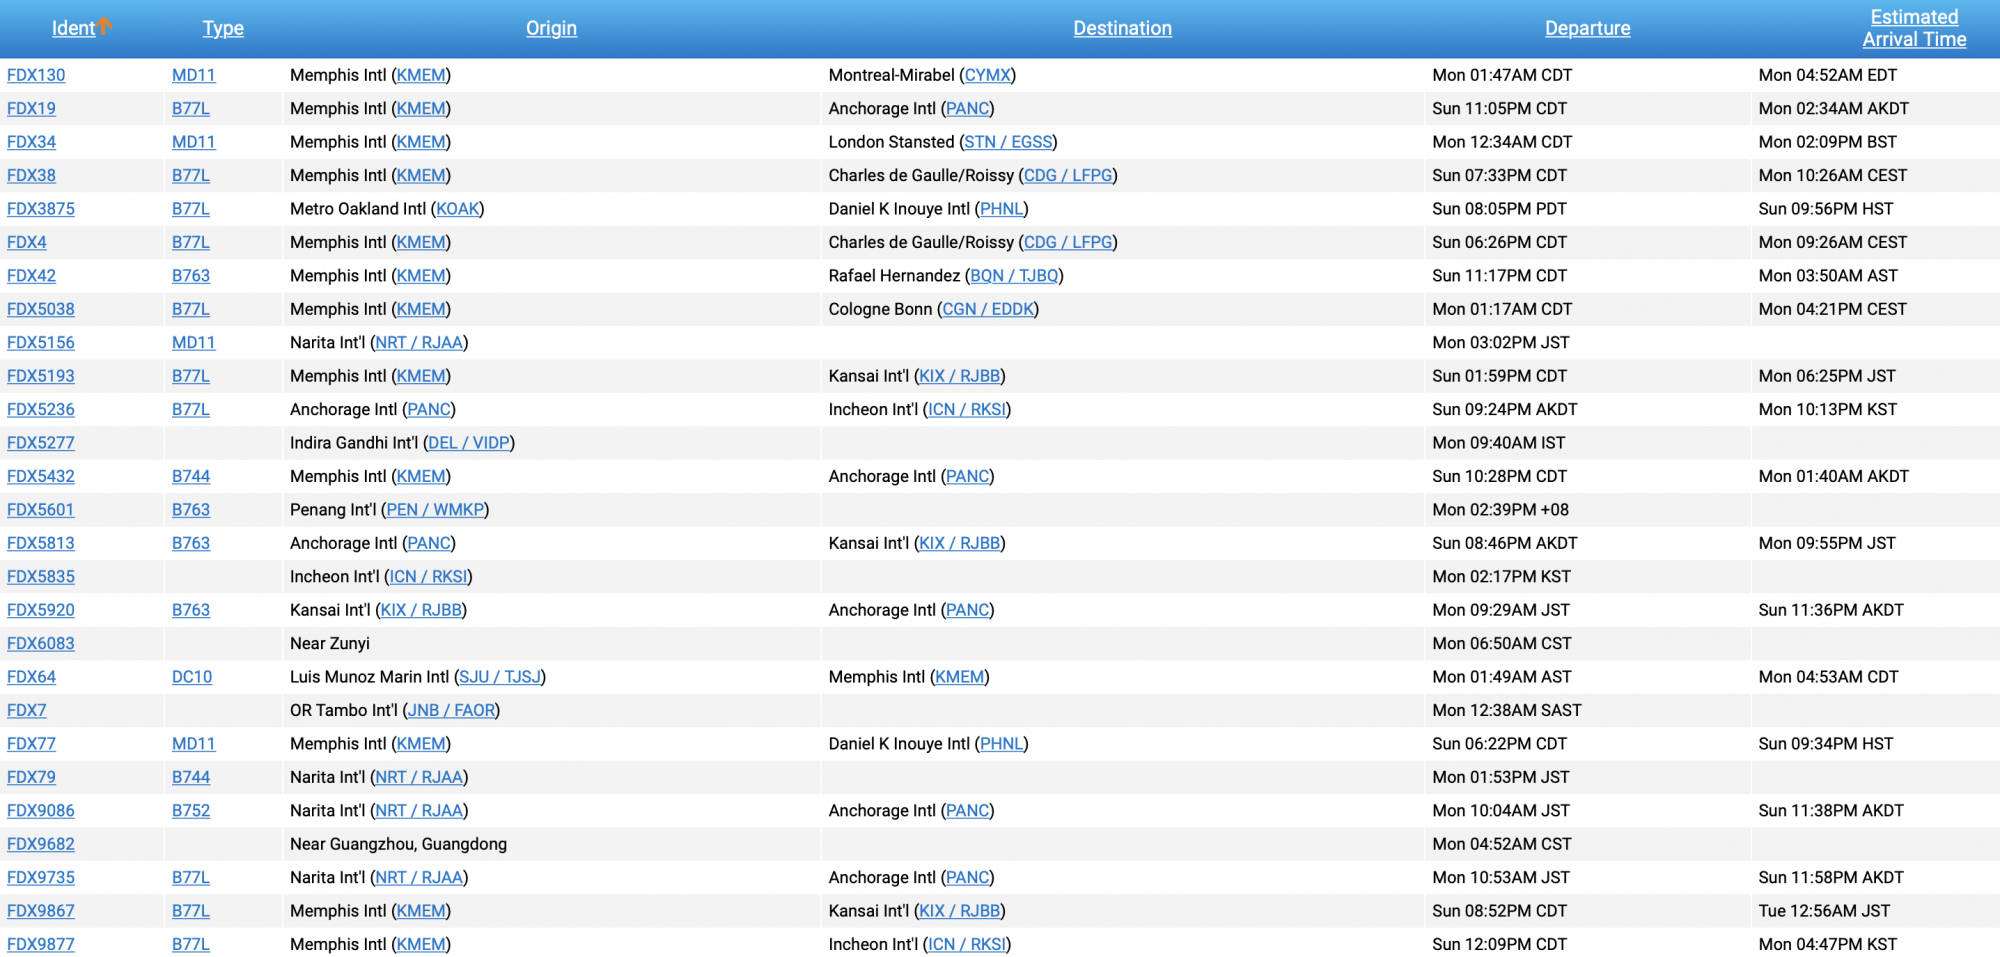Open the DC10 aircraft type link
2000x957 pixels.
point(192,677)
